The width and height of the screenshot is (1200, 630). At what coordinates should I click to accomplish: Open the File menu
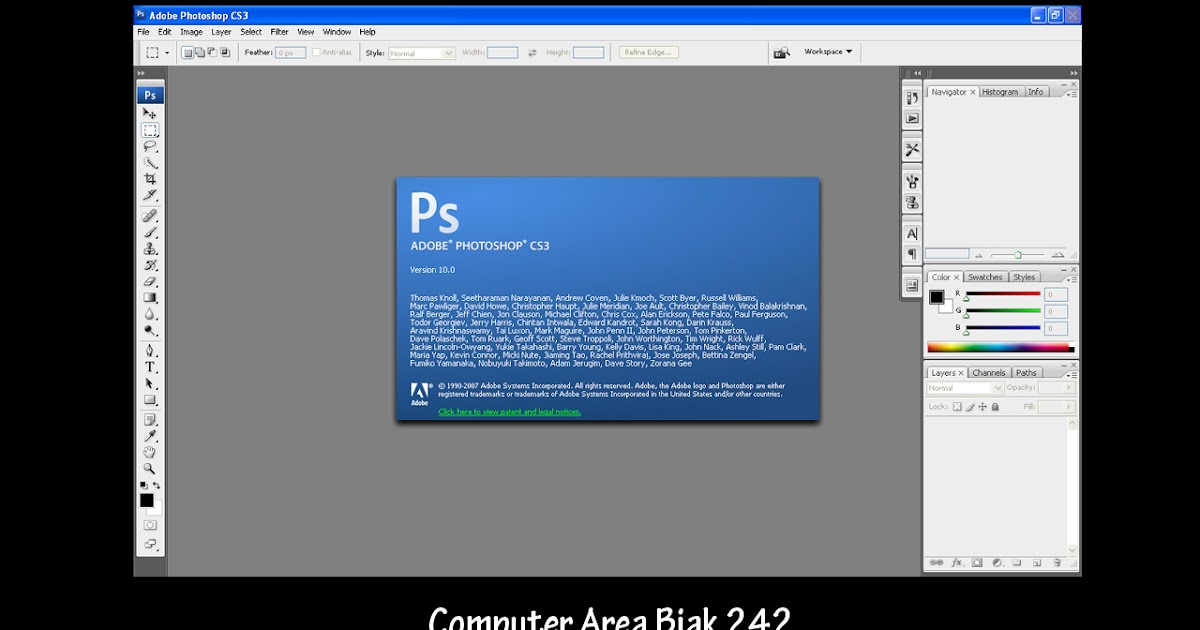tap(144, 32)
